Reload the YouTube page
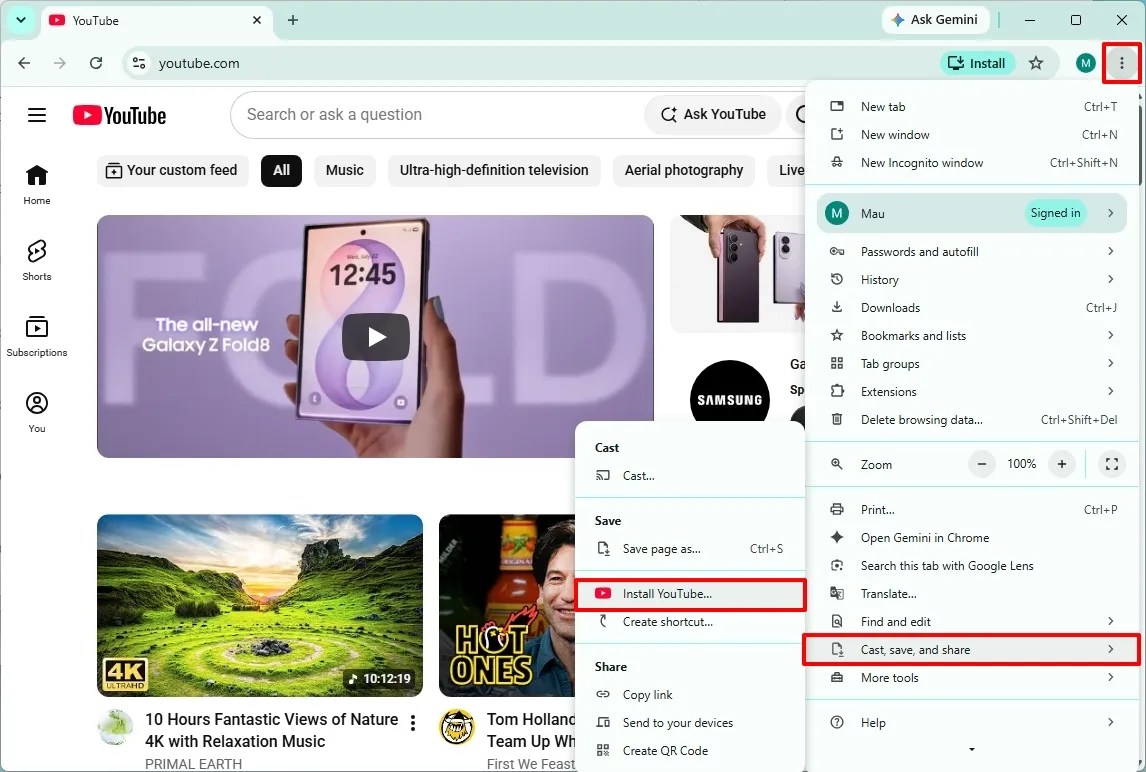Viewport: 1146px width, 772px height. (96, 64)
